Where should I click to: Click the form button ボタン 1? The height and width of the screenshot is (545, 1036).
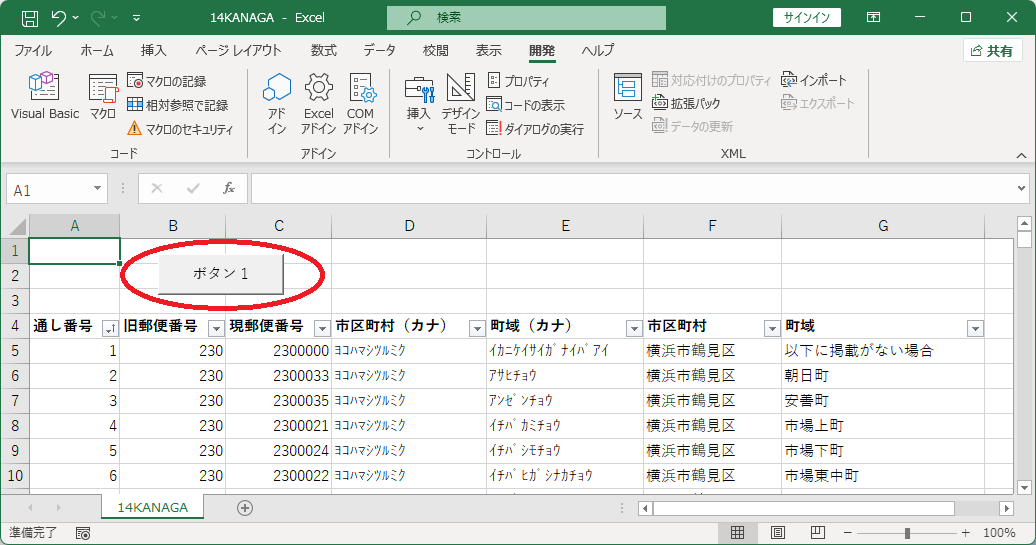point(221,273)
